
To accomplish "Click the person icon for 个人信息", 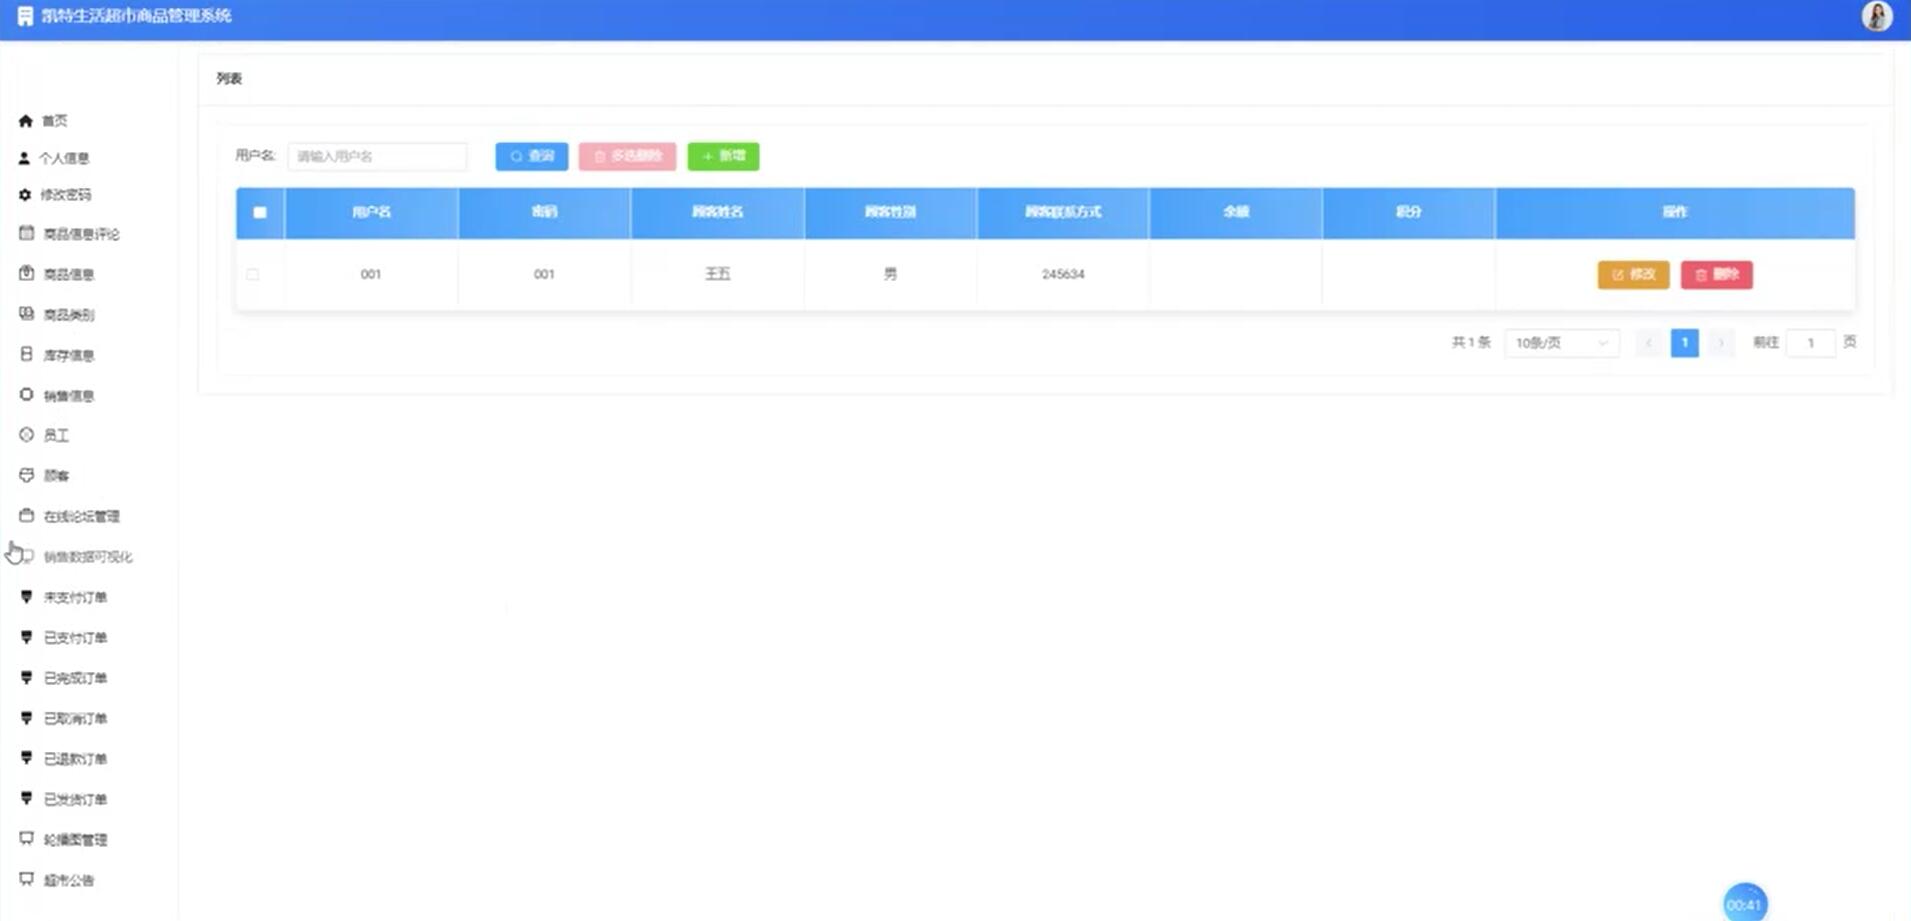I will tap(25, 158).
